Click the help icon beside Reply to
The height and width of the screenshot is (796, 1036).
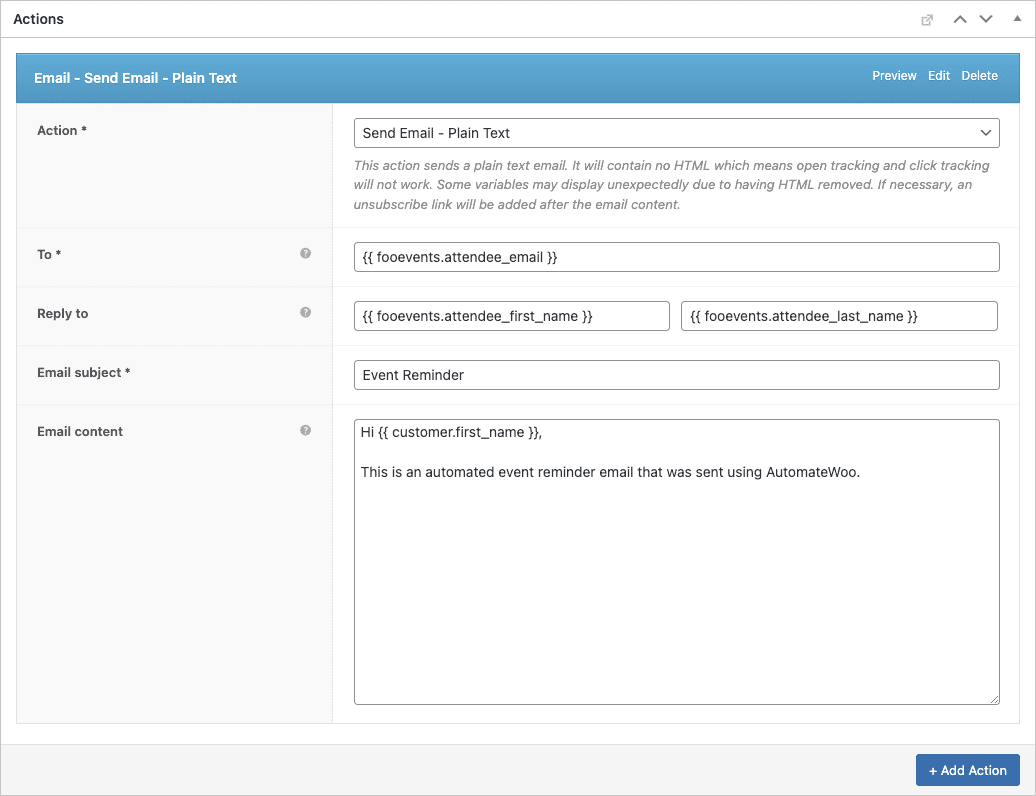click(306, 312)
